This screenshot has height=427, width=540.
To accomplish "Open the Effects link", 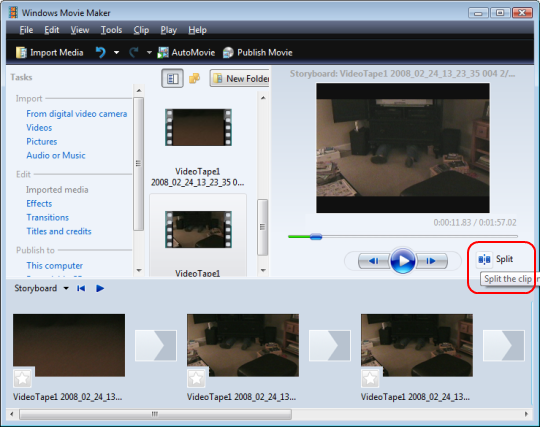I will point(39,204).
